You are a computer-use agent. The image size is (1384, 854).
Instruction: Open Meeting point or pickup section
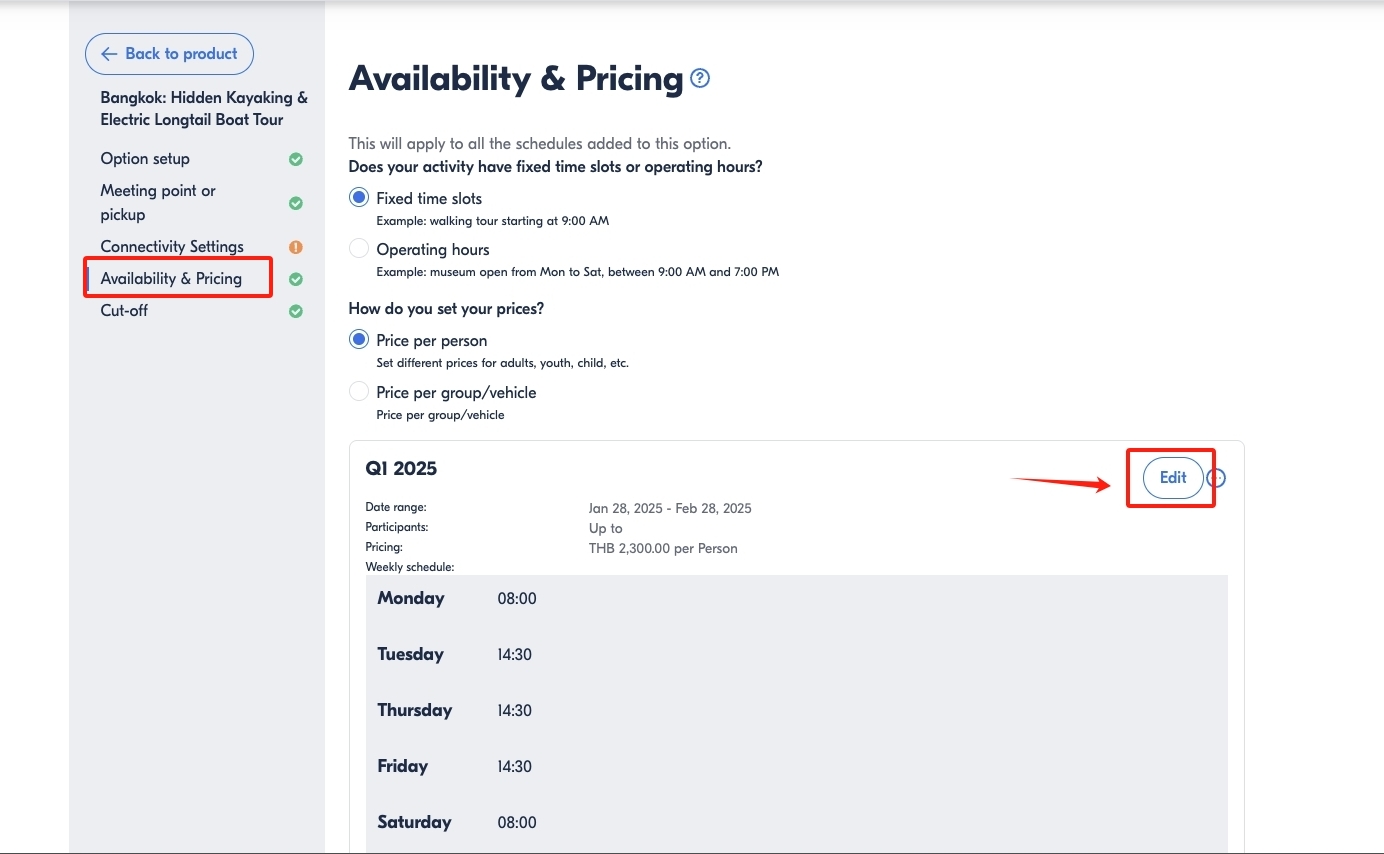pos(158,202)
